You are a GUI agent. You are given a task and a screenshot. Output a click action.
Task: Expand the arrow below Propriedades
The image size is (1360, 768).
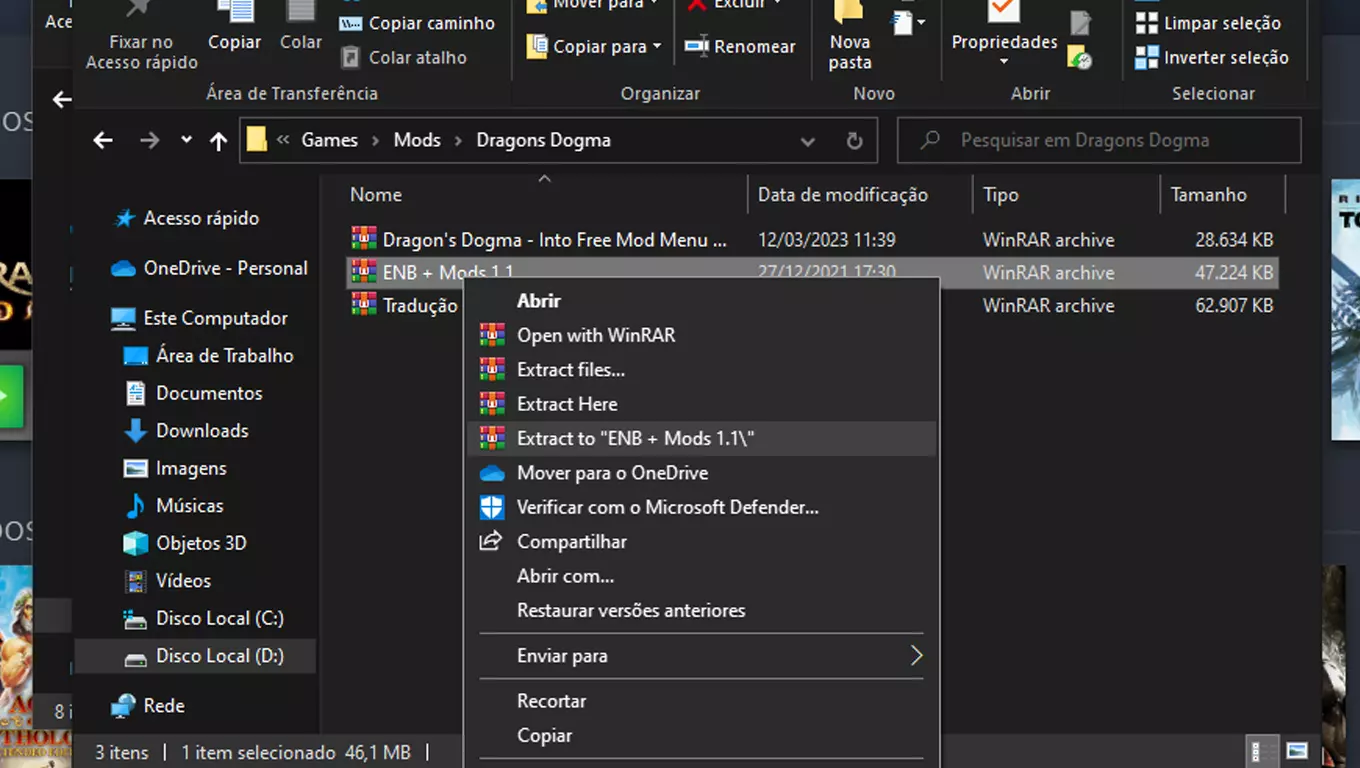[x=1004, y=62]
